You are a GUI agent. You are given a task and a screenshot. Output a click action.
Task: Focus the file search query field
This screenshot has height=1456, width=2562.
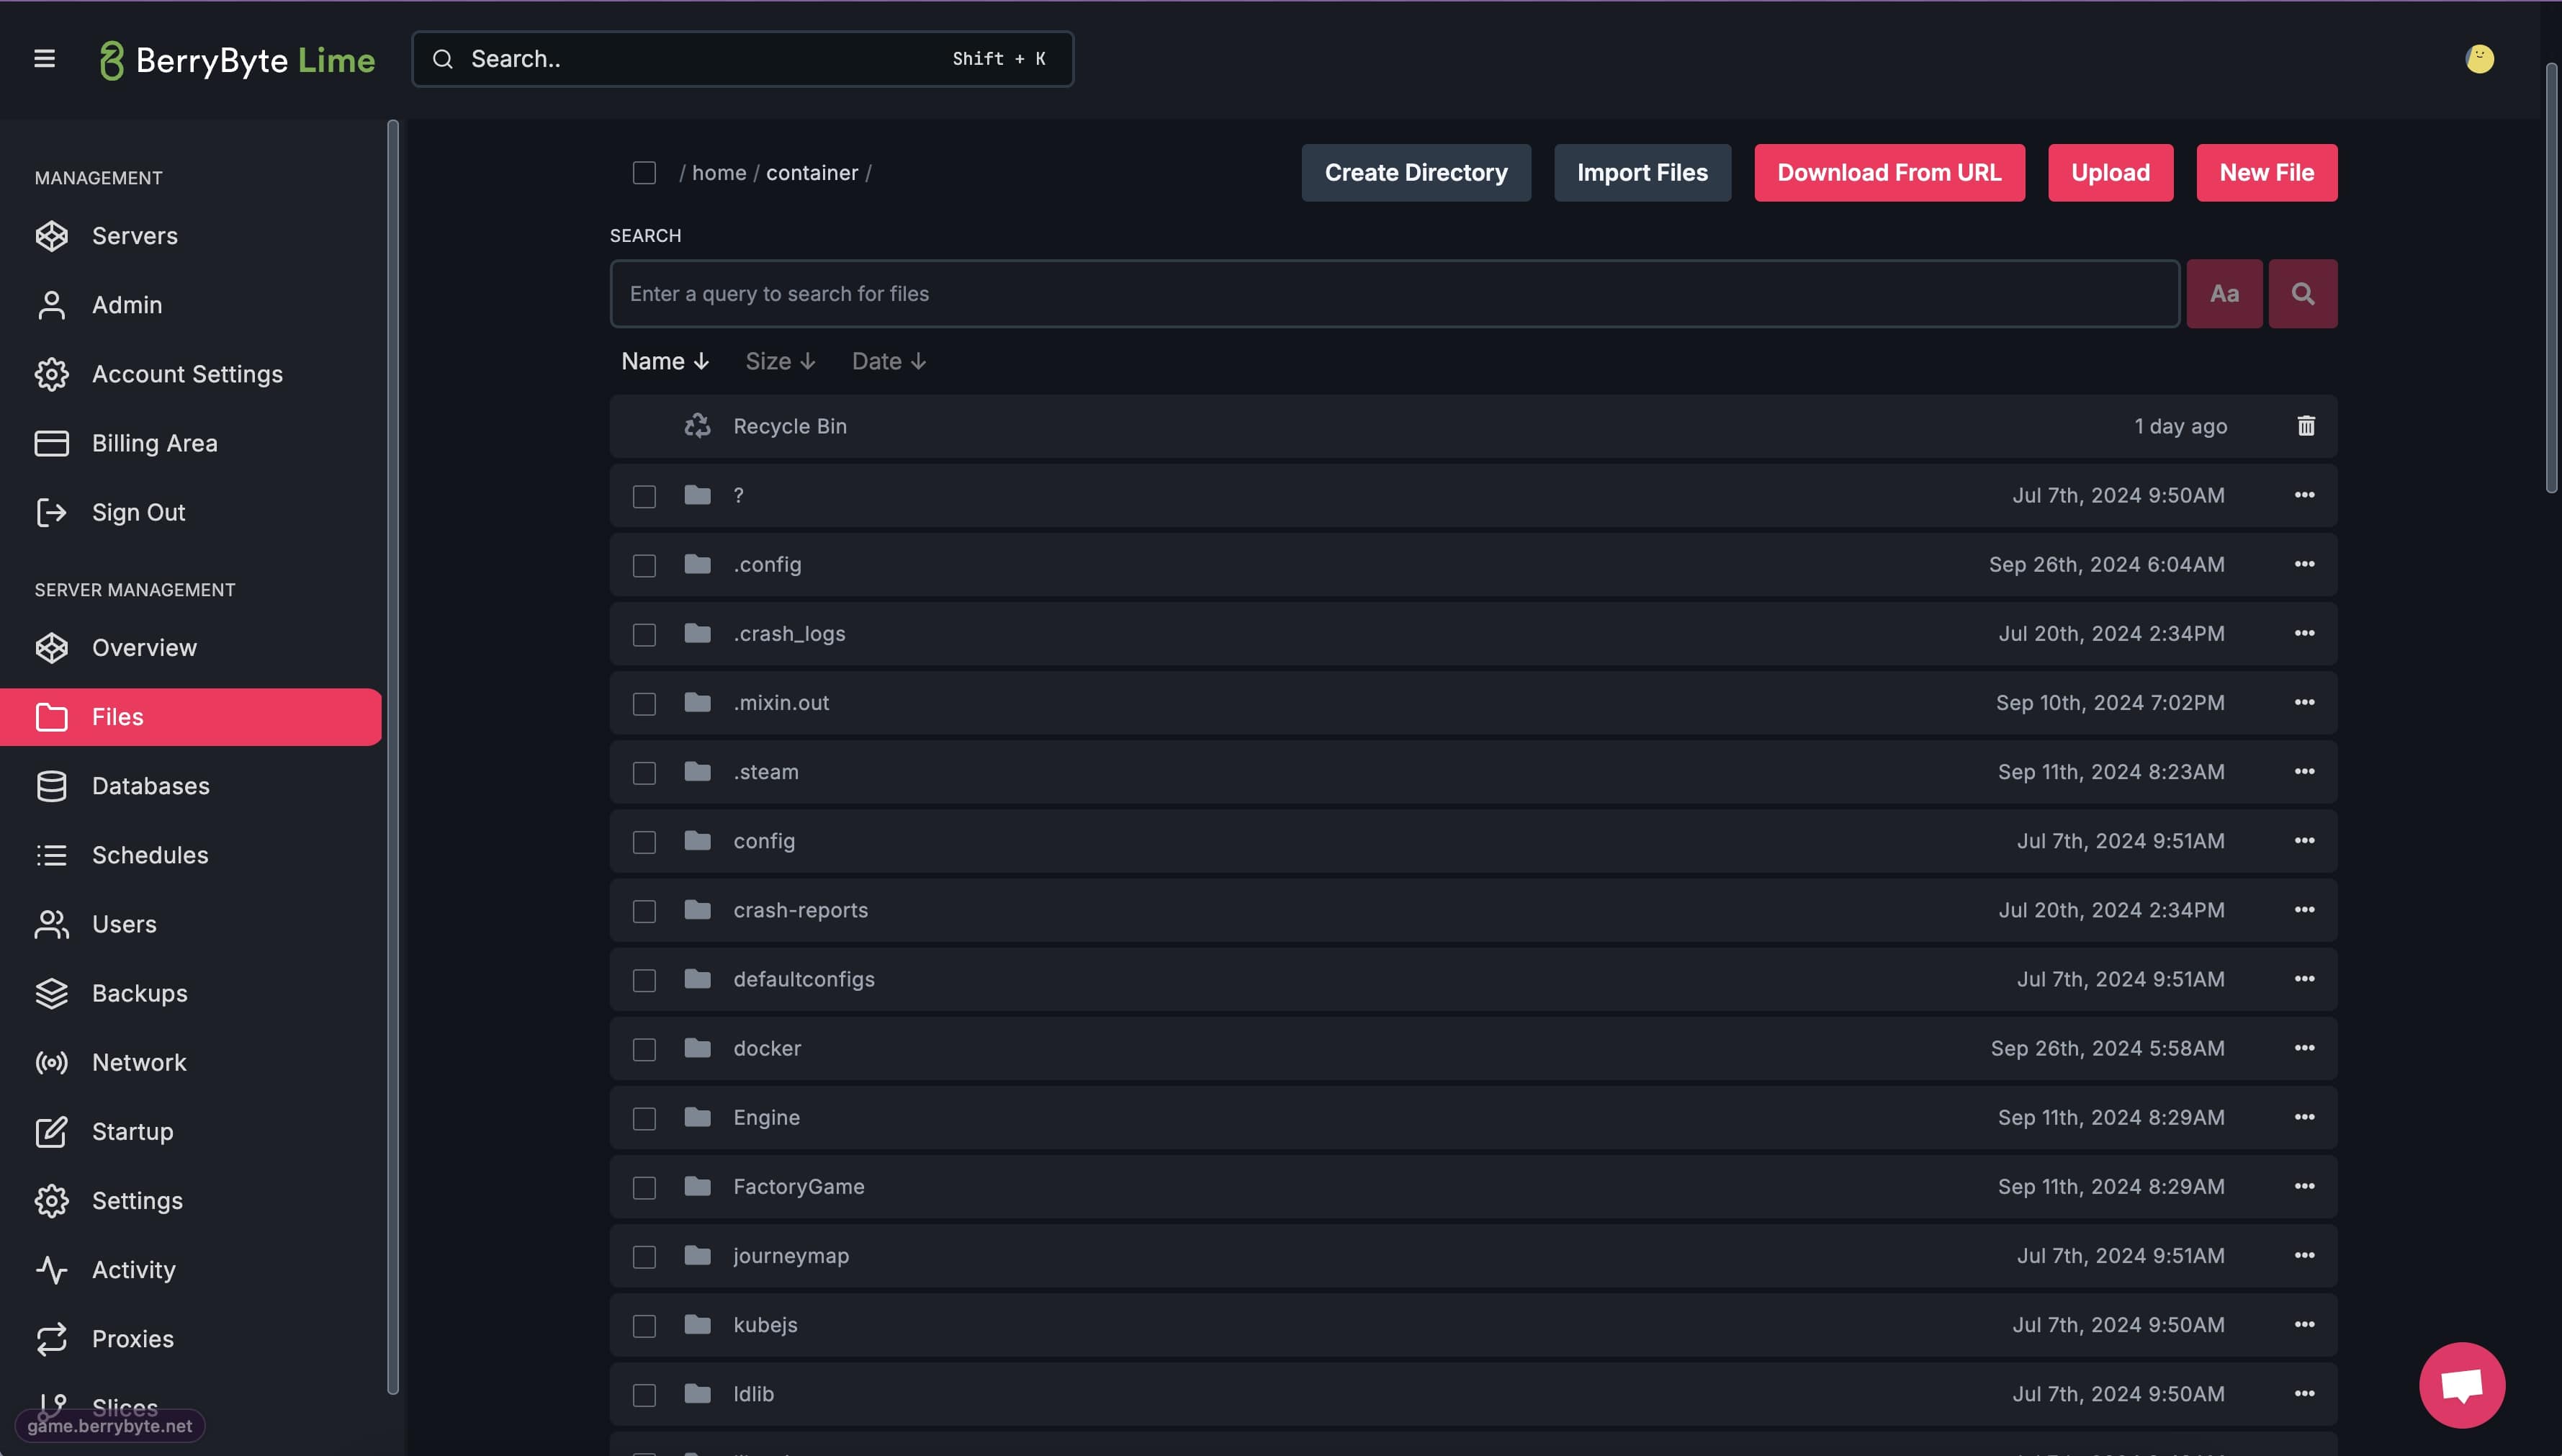(1393, 294)
